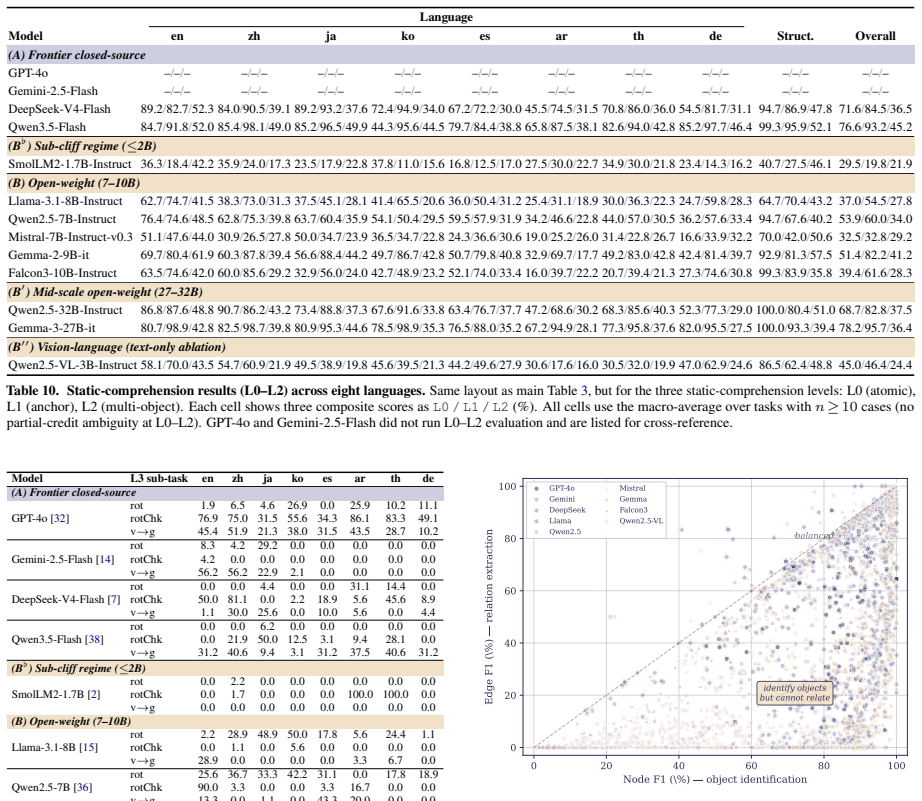Click the '(B) Open-weight (7–10B)' band in lower table
This screenshot has height=801, width=922.
(225, 722)
